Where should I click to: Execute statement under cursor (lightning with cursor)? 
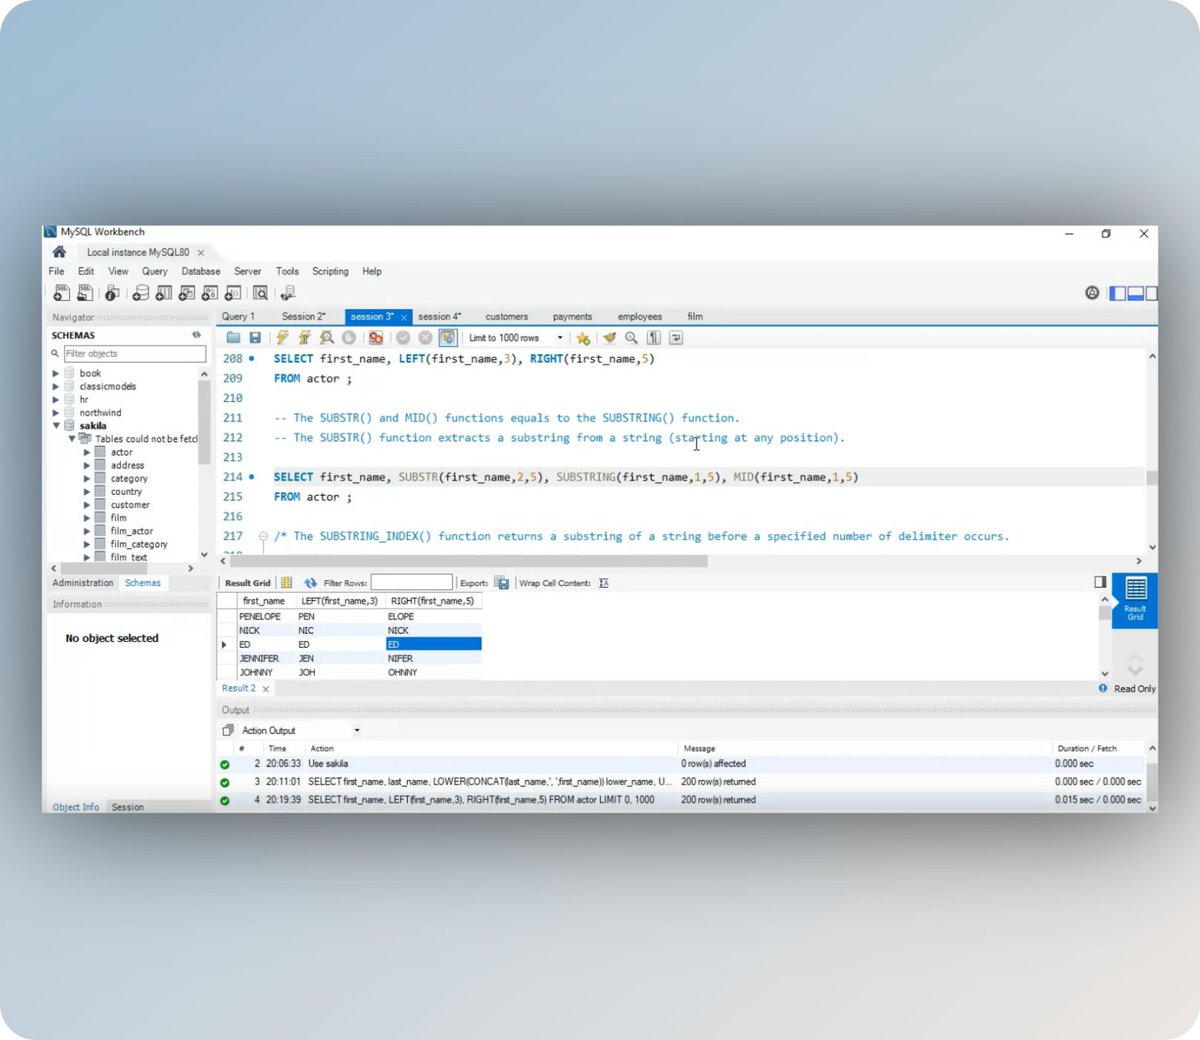(x=304, y=338)
